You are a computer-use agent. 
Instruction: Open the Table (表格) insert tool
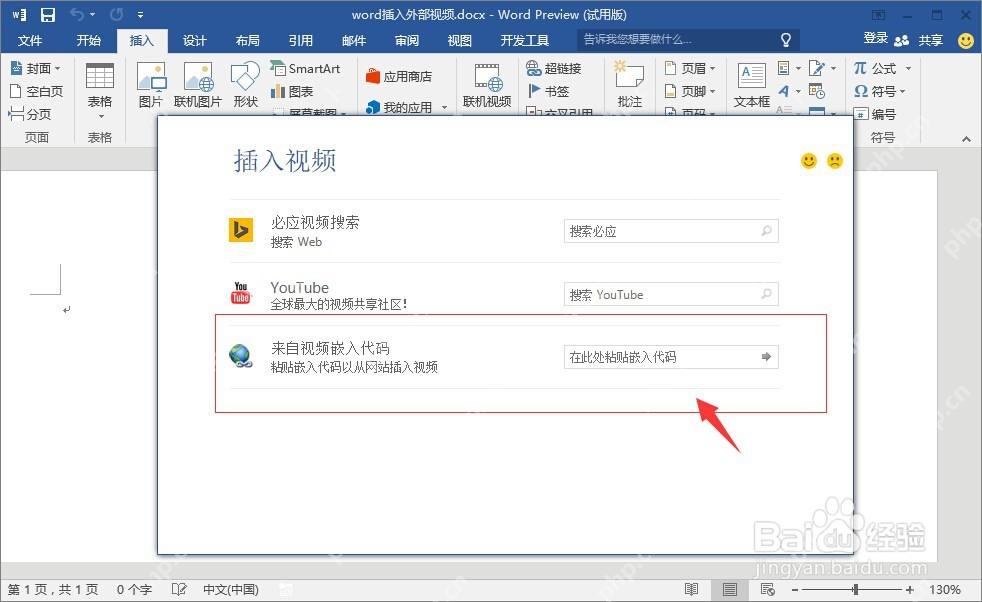pyautogui.click(x=100, y=91)
